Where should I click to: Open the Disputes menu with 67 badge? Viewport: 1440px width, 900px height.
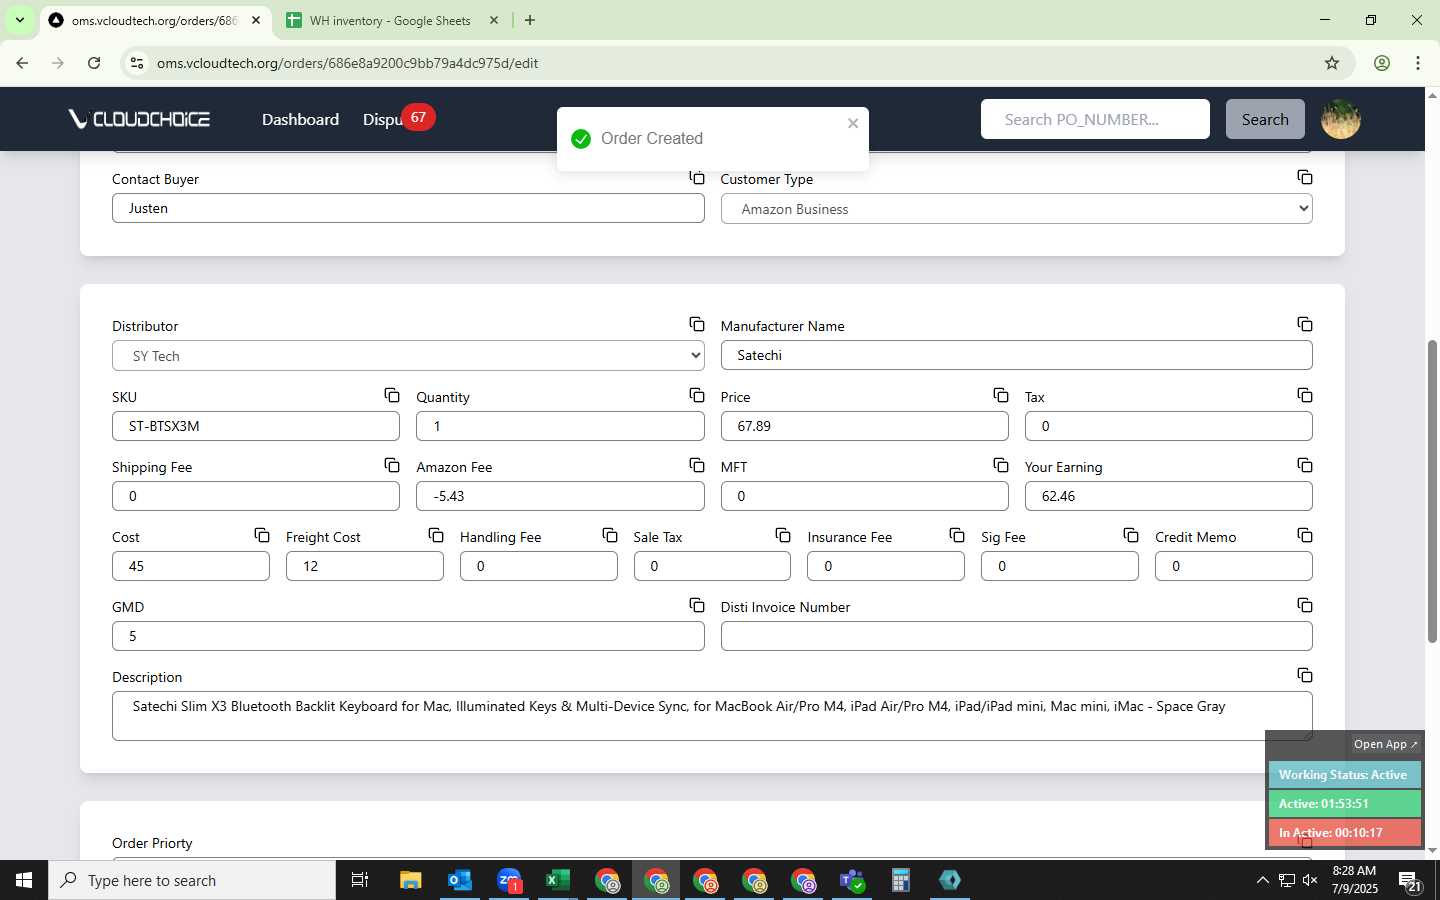397,119
